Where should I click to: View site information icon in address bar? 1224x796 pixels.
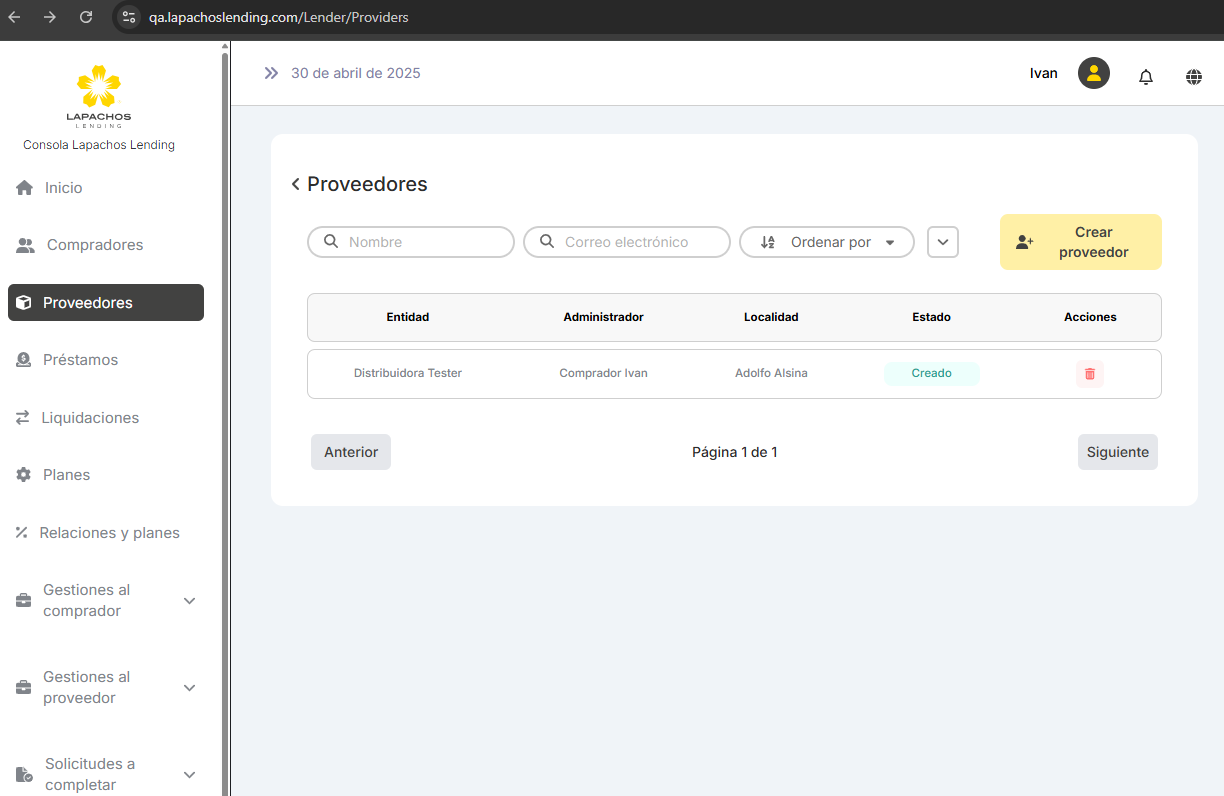click(129, 17)
